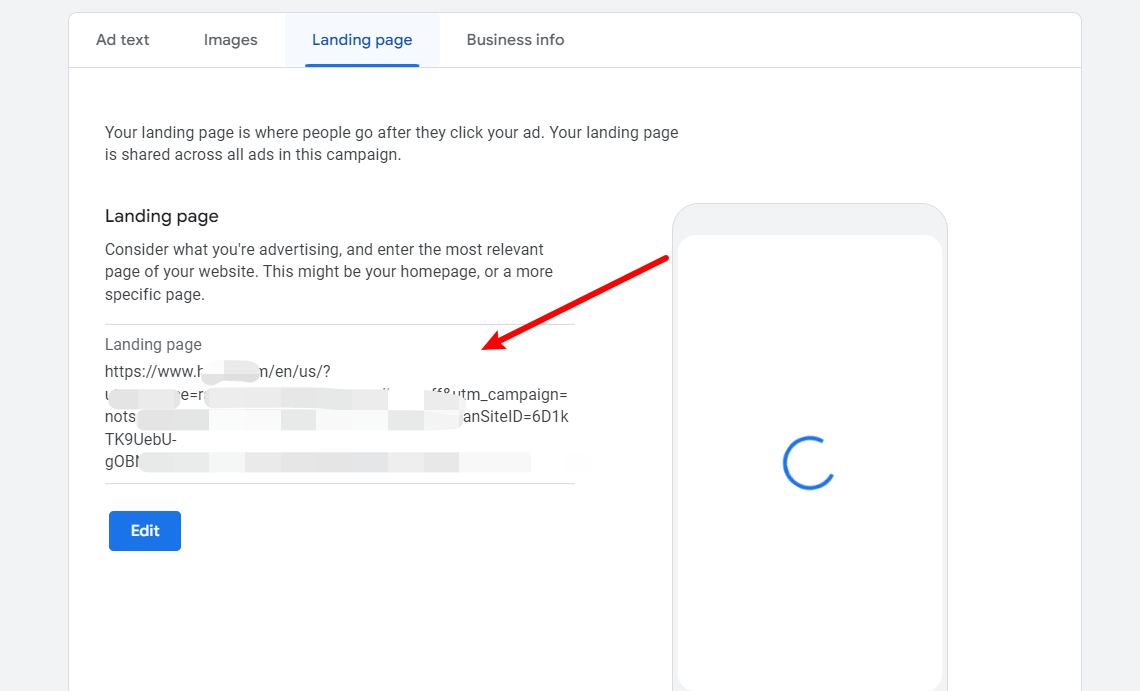Click the 'Consider what you're advertising' description
The height and width of the screenshot is (691, 1140).
(324, 249)
